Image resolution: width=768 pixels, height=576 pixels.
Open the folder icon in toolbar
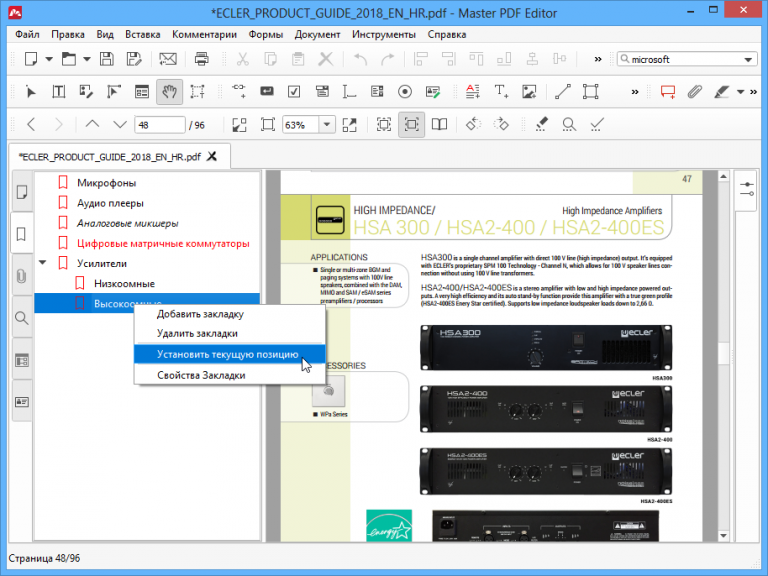(69, 59)
